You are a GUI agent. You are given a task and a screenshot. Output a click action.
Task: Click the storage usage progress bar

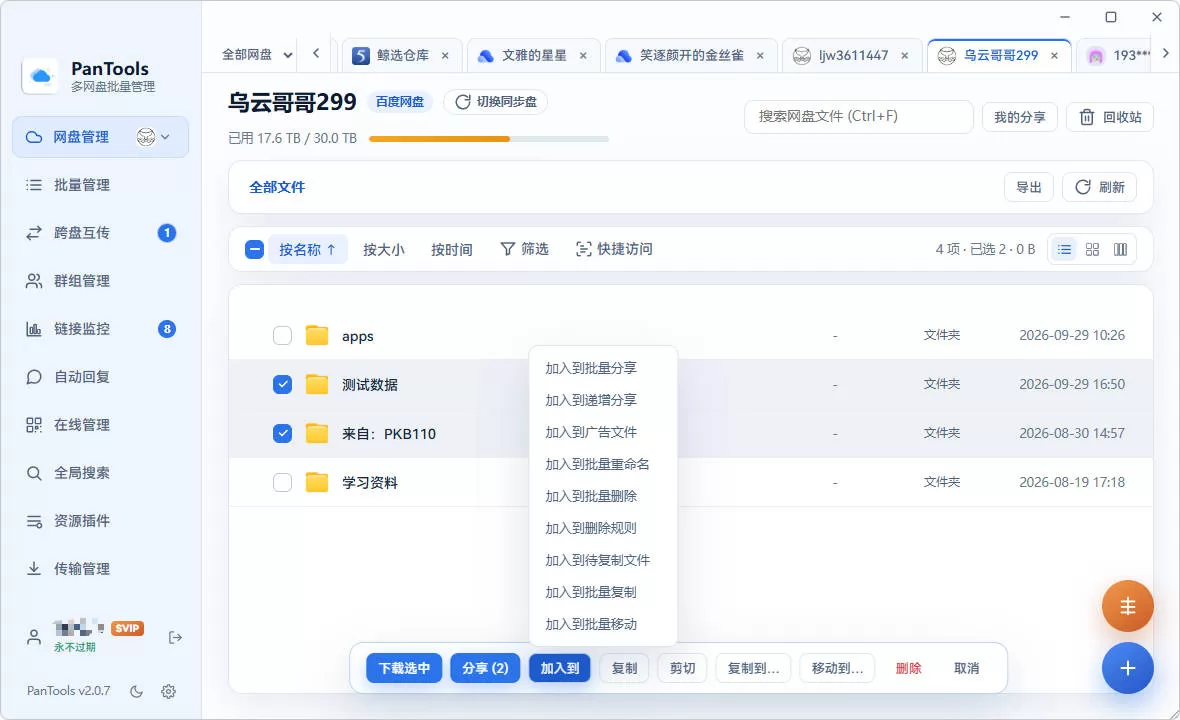tap(488, 139)
